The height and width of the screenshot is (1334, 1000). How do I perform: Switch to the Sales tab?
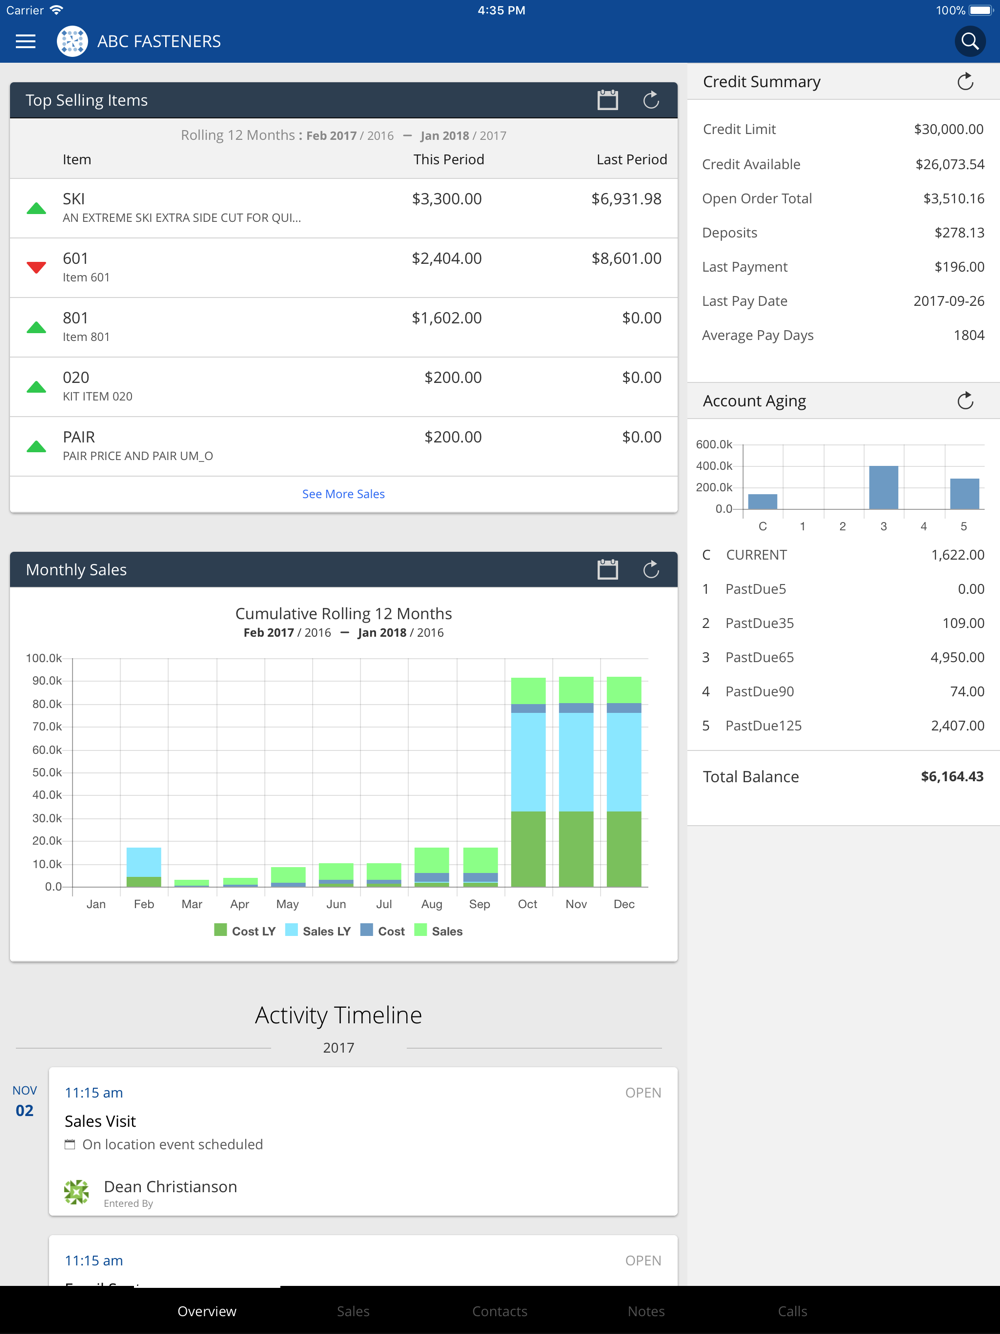coord(353,1311)
